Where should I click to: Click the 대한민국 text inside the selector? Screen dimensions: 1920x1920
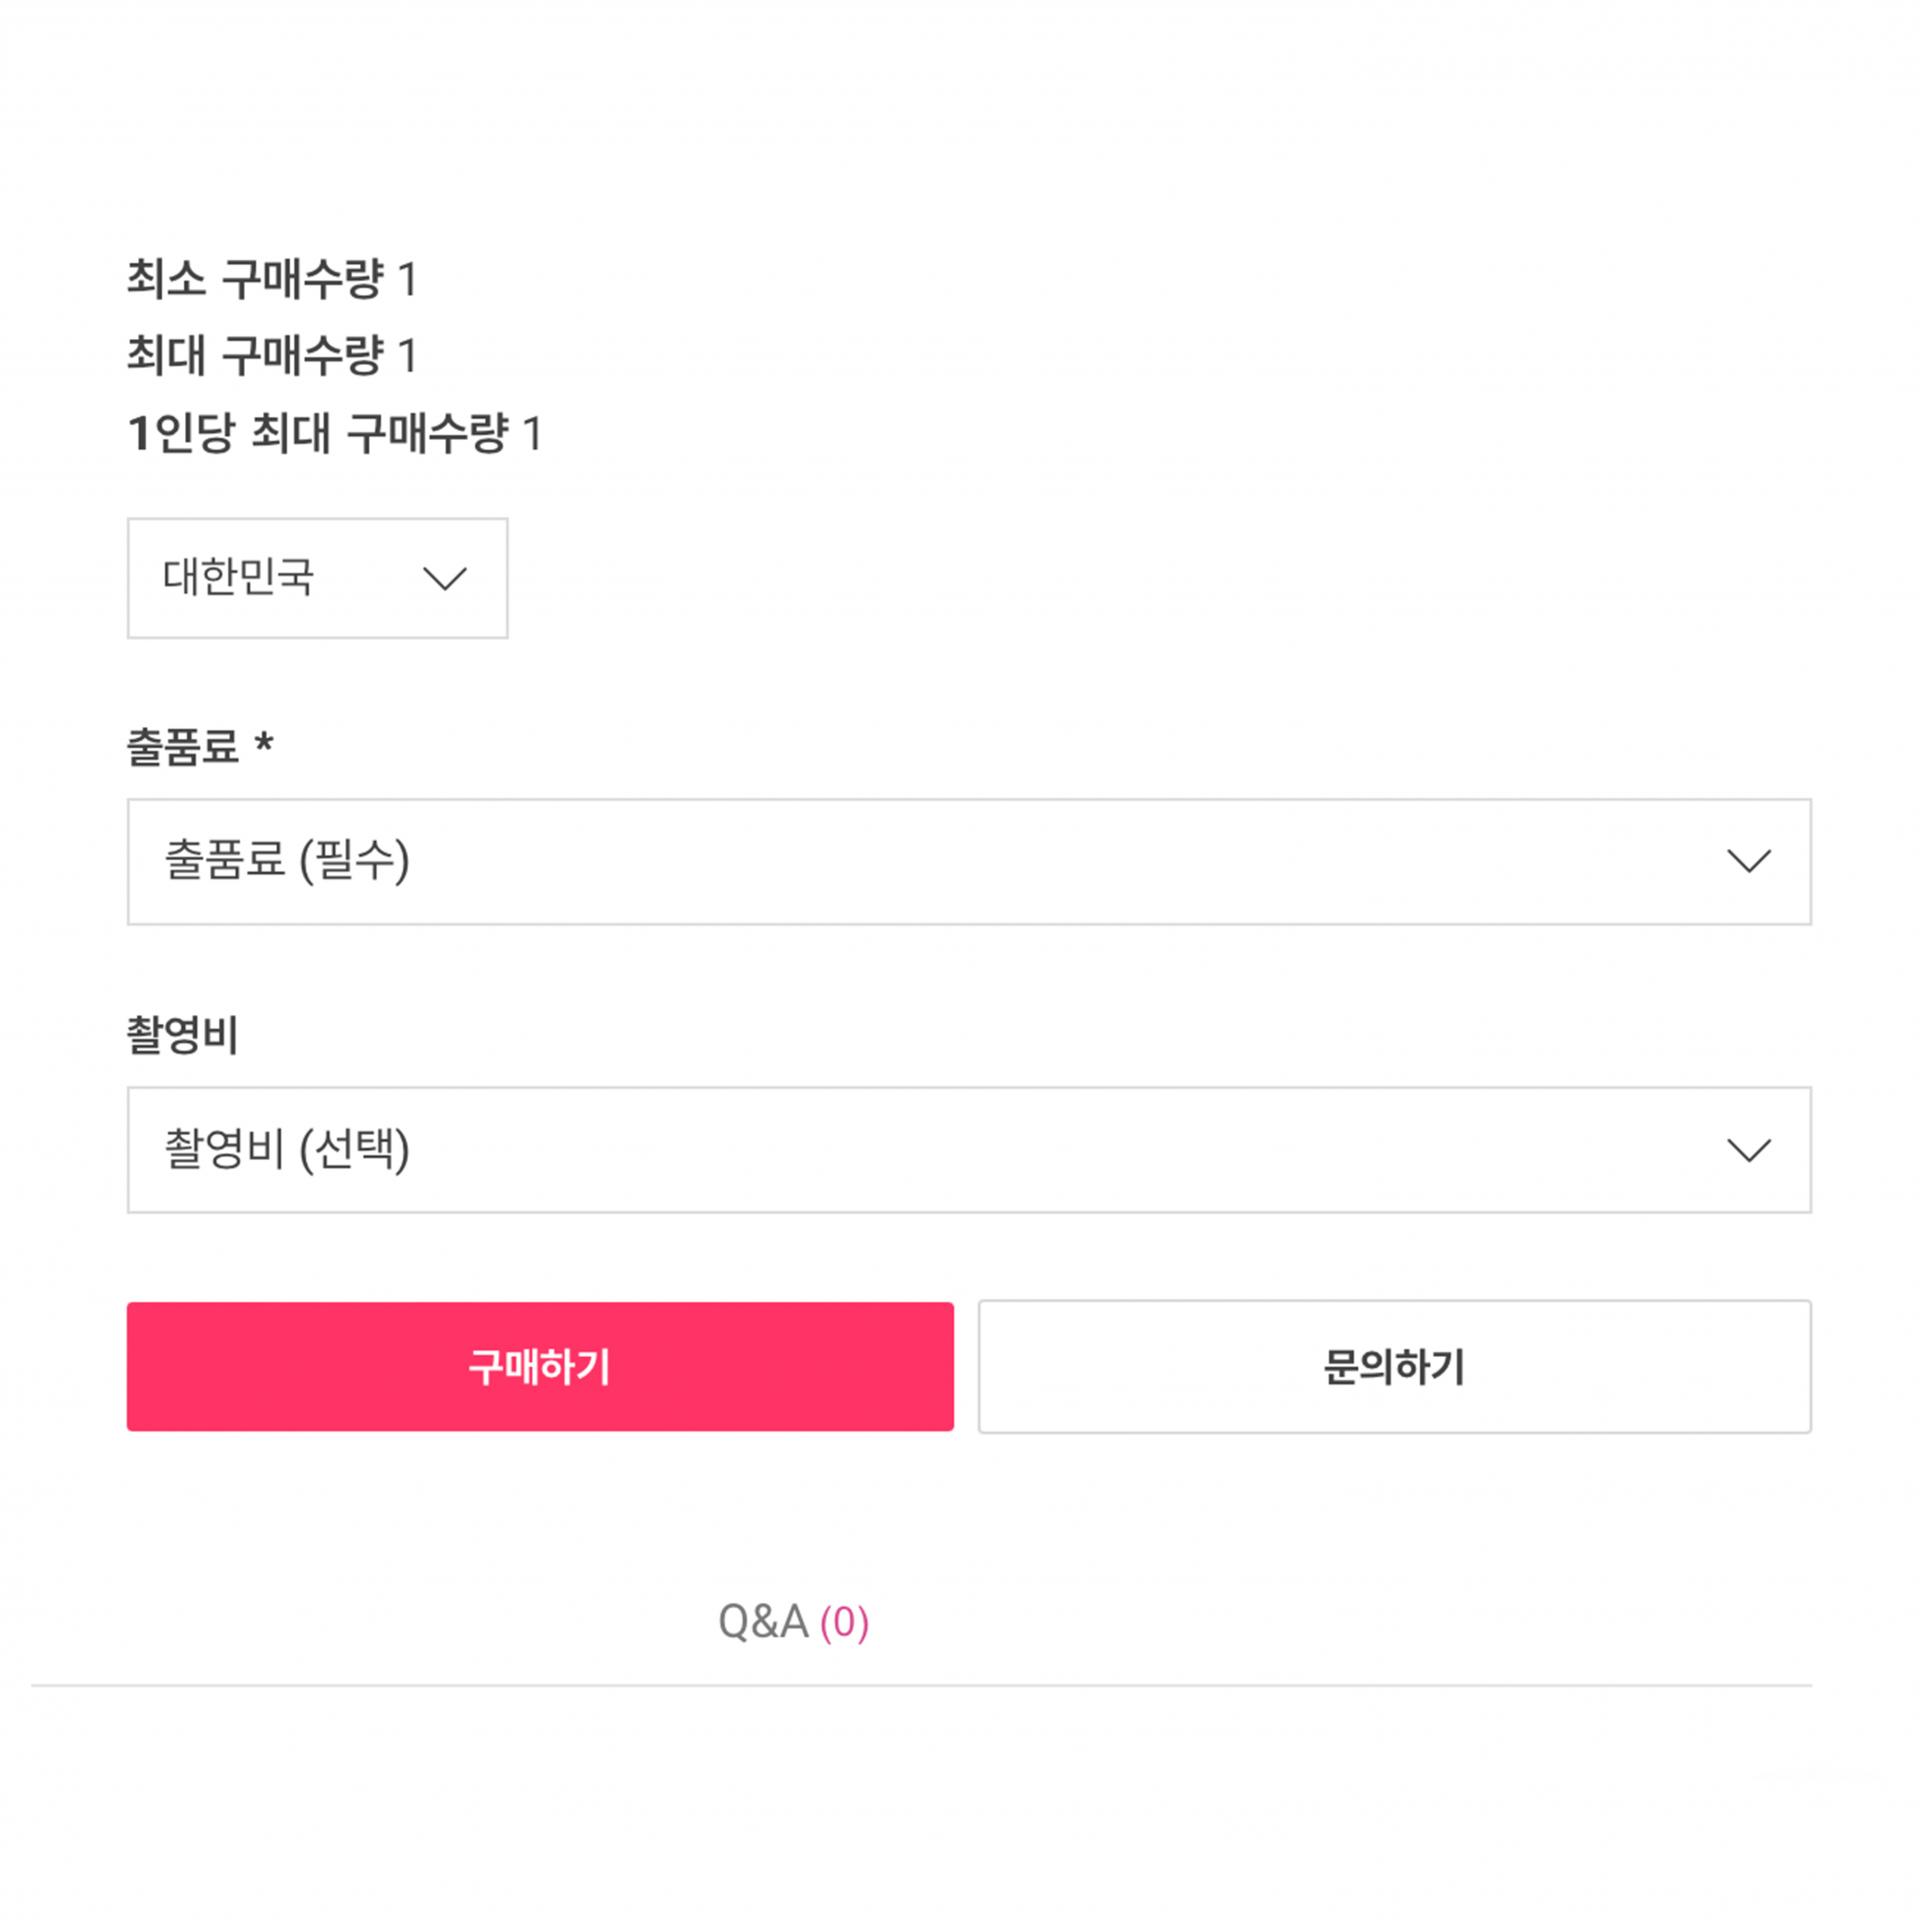[x=238, y=577]
